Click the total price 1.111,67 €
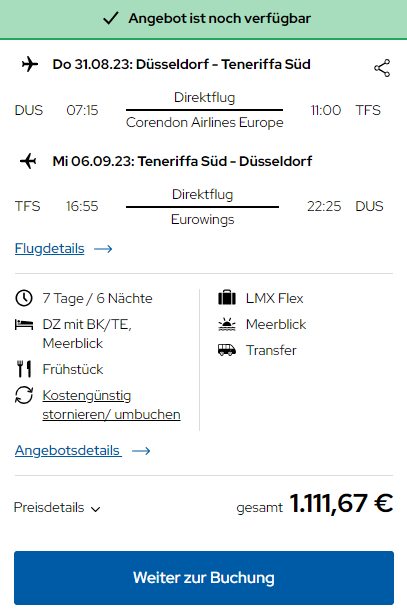The image size is (407, 615). point(341,503)
